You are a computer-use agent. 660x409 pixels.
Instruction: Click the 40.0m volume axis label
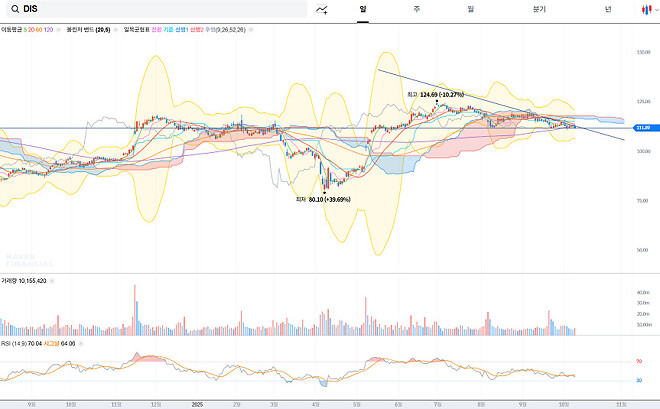click(x=643, y=292)
